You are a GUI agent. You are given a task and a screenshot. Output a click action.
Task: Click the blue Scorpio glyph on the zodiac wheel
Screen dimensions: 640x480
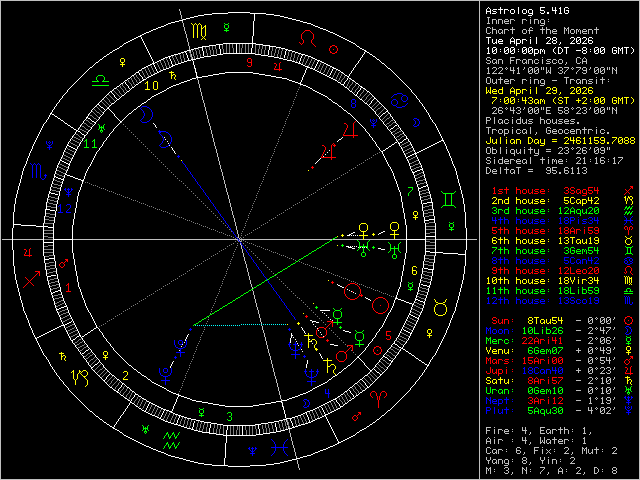(36, 172)
